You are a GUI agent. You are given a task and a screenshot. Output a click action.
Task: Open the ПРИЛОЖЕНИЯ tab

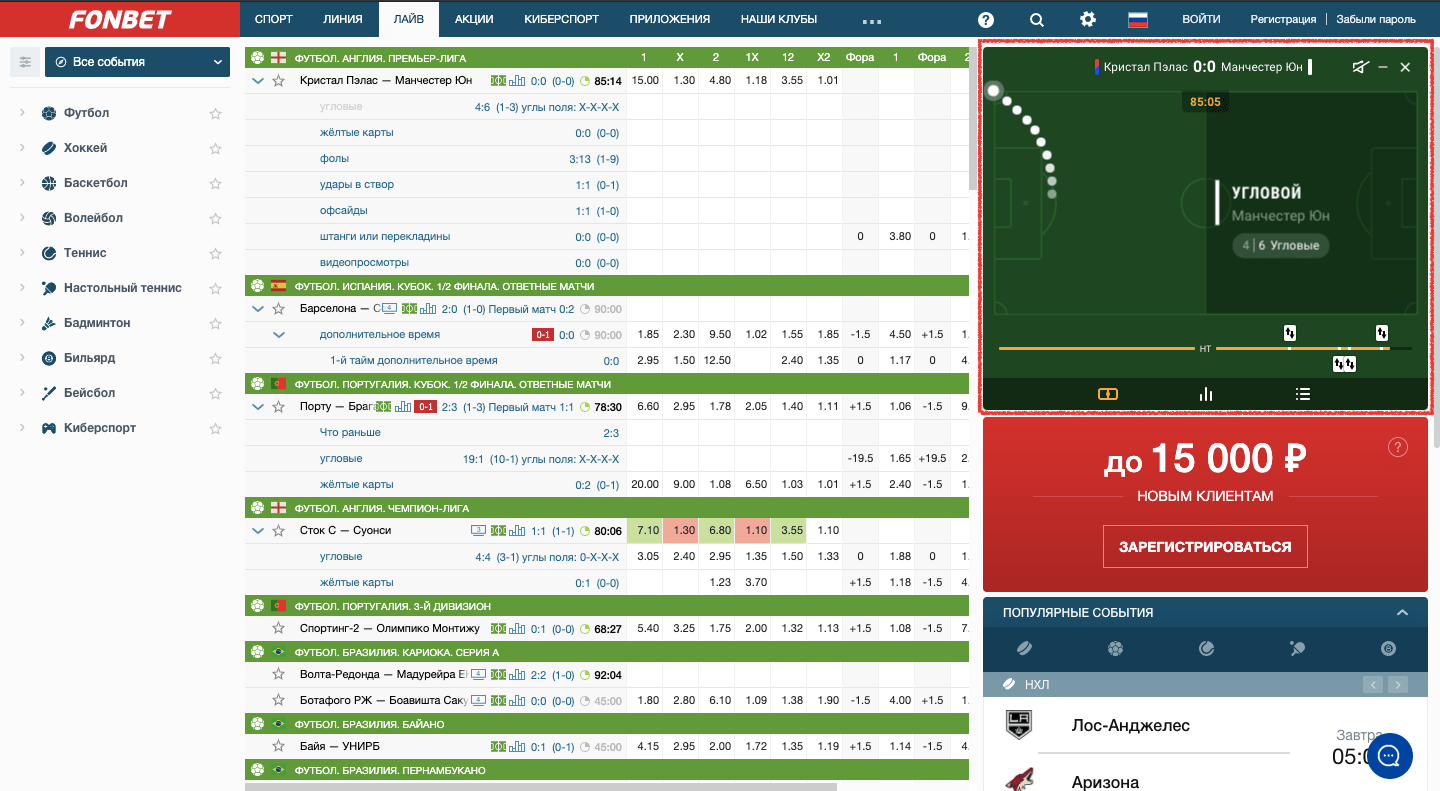(670, 19)
